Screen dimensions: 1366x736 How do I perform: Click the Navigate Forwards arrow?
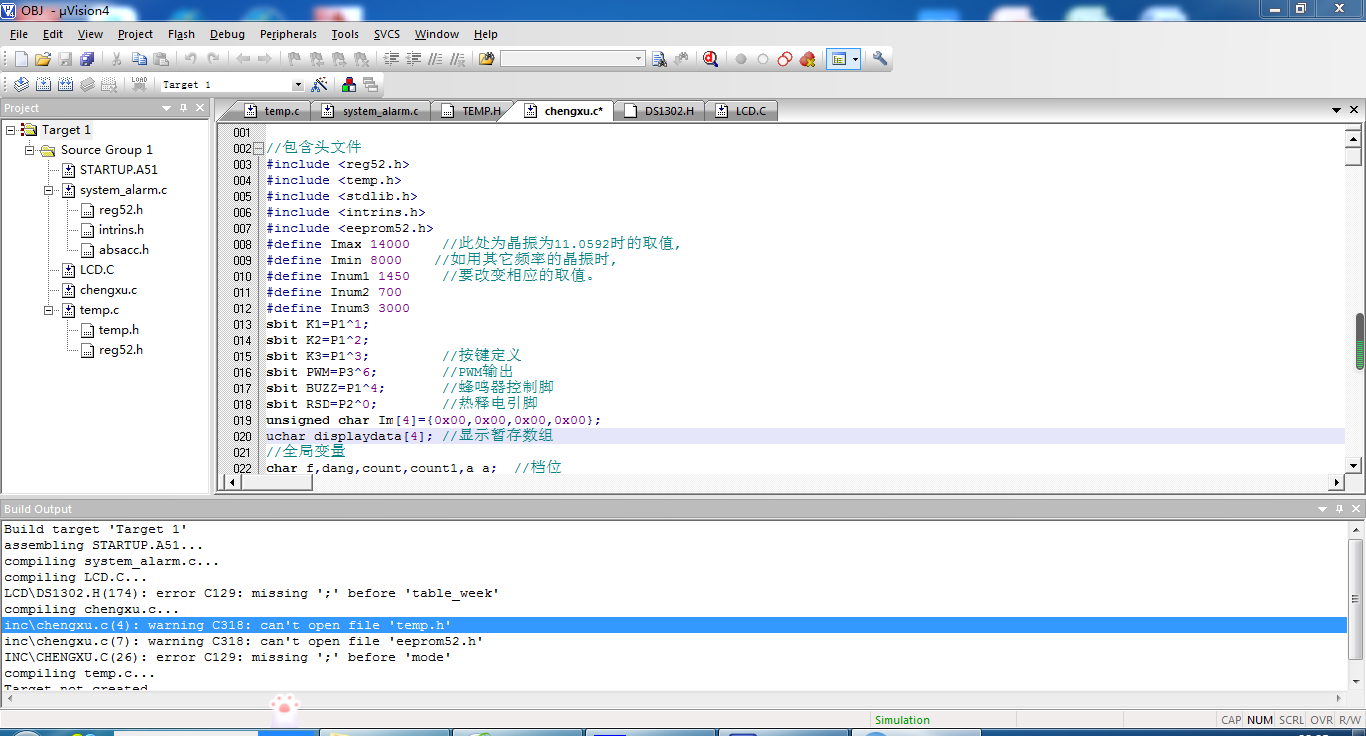(264, 59)
